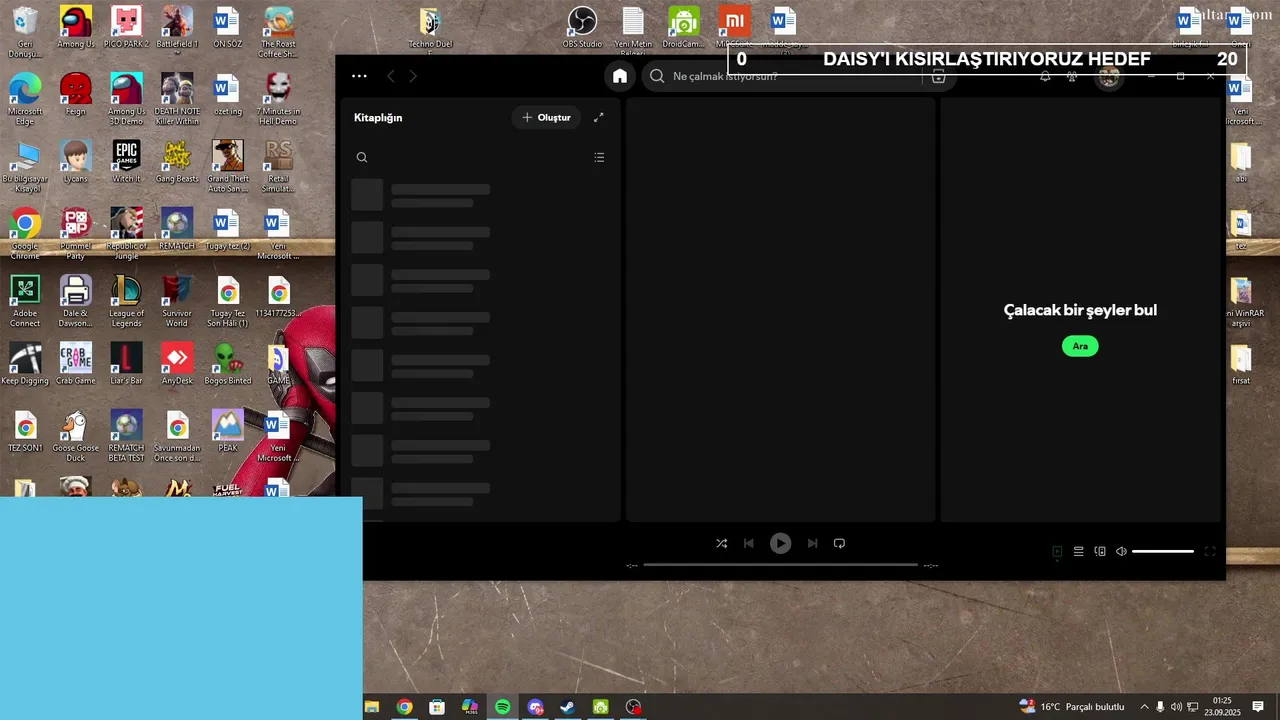Open the library sort and view list icon

click(599, 157)
